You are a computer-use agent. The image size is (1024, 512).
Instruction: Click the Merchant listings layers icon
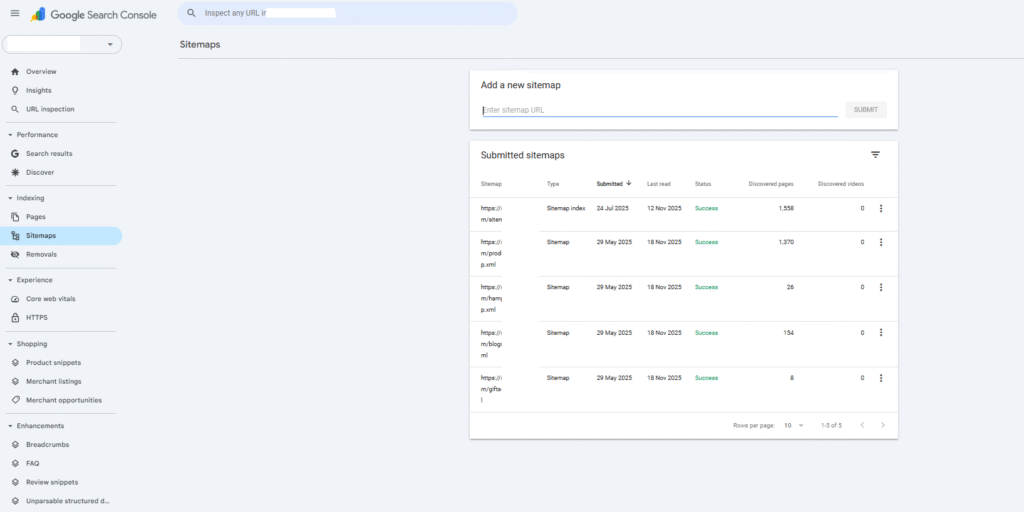[15, 381]
